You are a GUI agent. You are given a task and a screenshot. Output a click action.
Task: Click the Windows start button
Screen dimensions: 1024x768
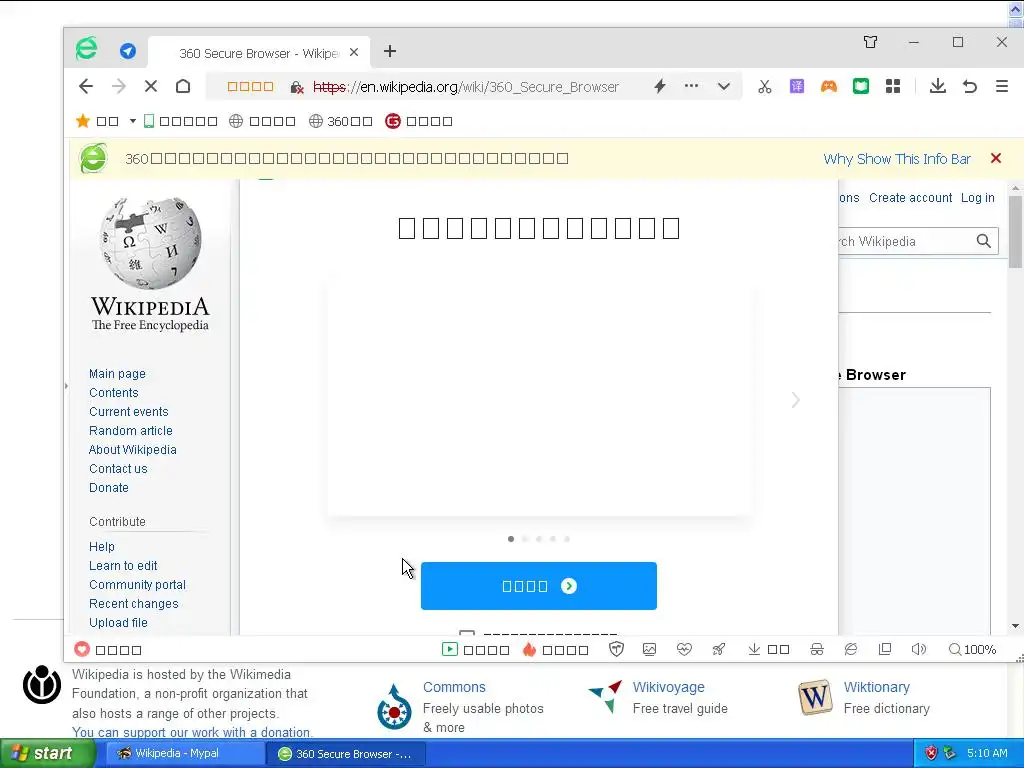[x=48, y=753]
